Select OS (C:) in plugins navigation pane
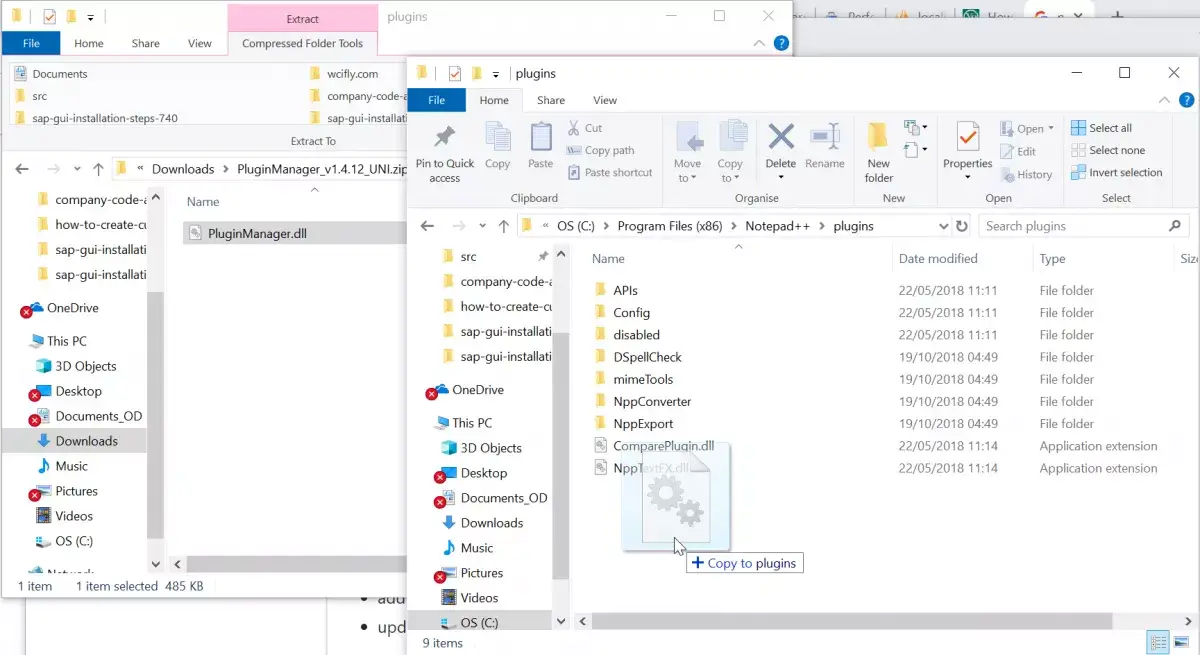The image size is (1200, 655). click(479, 622)
